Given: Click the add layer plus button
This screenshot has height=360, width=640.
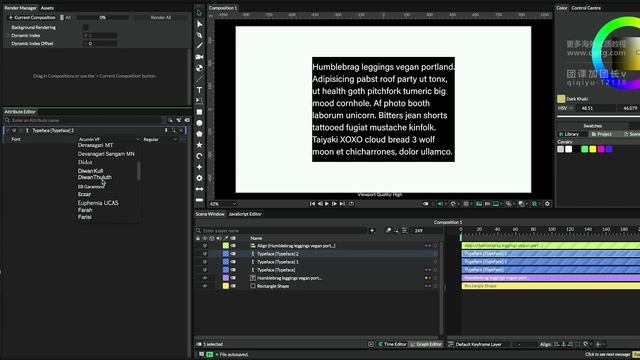Looking at the screenshot, I should (372, 231).
